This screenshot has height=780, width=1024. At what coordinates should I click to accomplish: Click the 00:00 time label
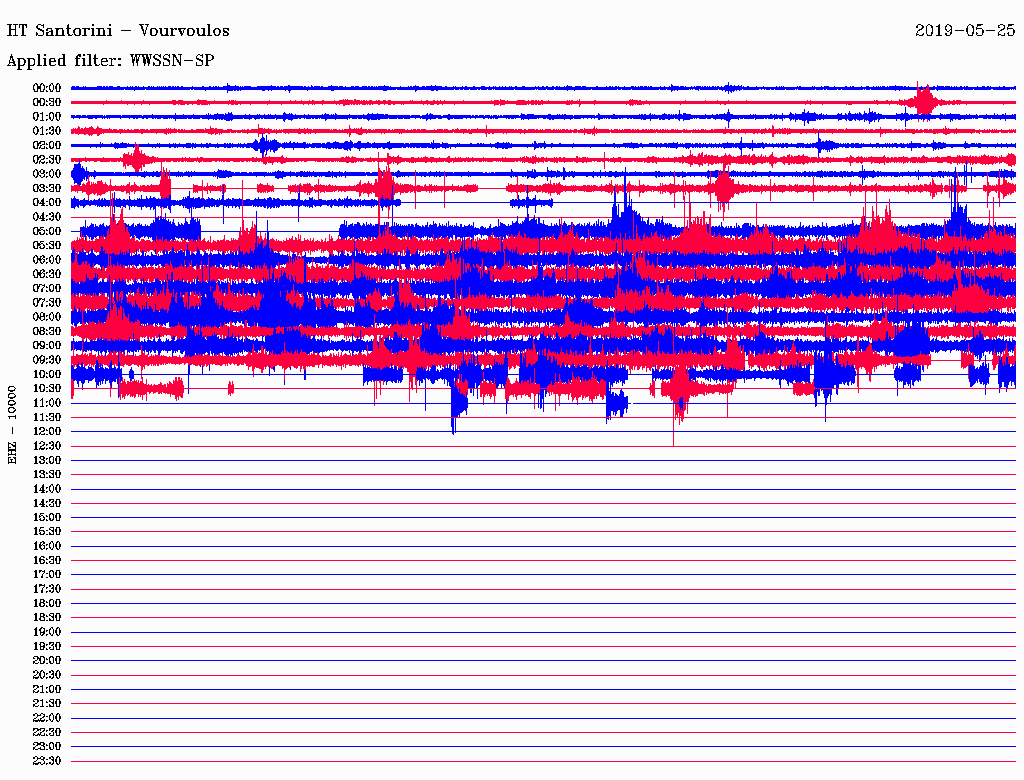point(47,88)
